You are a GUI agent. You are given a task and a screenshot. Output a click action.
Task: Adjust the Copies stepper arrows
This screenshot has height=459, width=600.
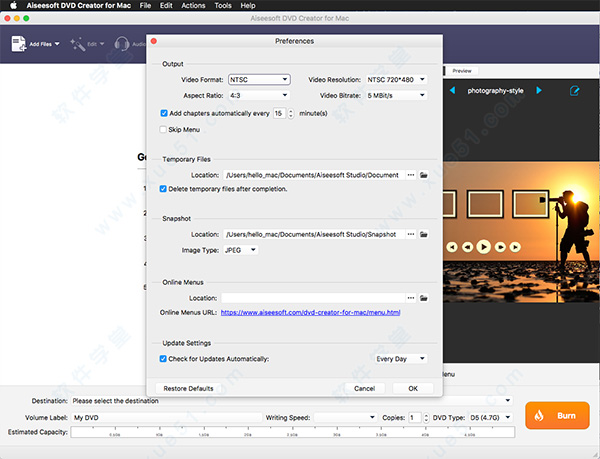tap(426, 417)
